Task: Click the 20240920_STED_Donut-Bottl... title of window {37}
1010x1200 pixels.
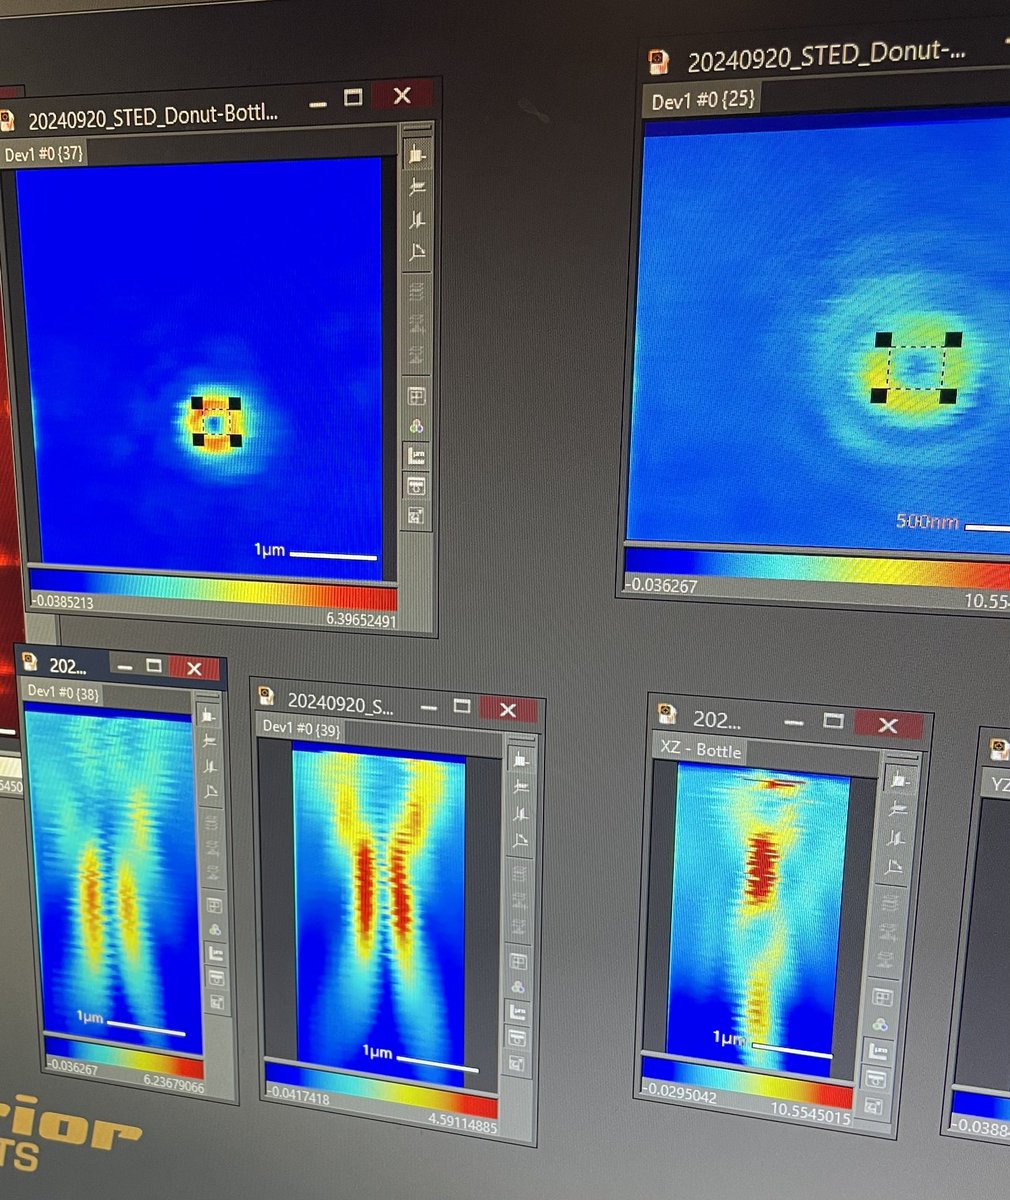Action: click(153, 116)
